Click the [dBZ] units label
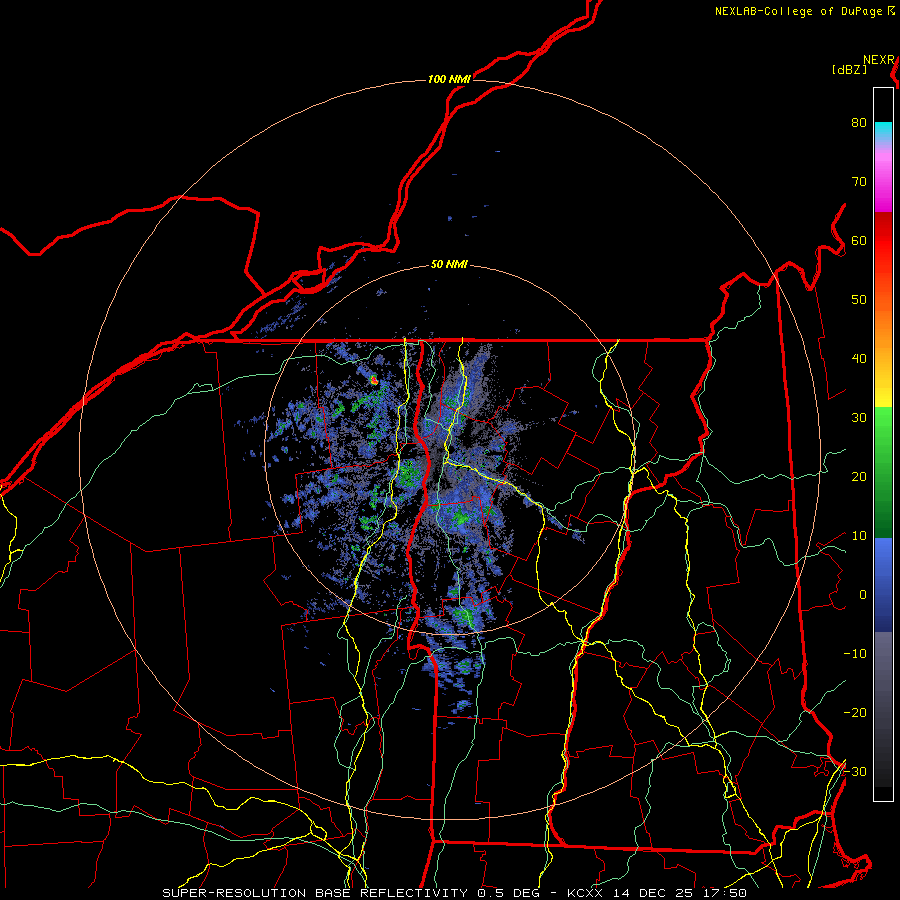This screenshot has height=900, width=900. [849, 69]
